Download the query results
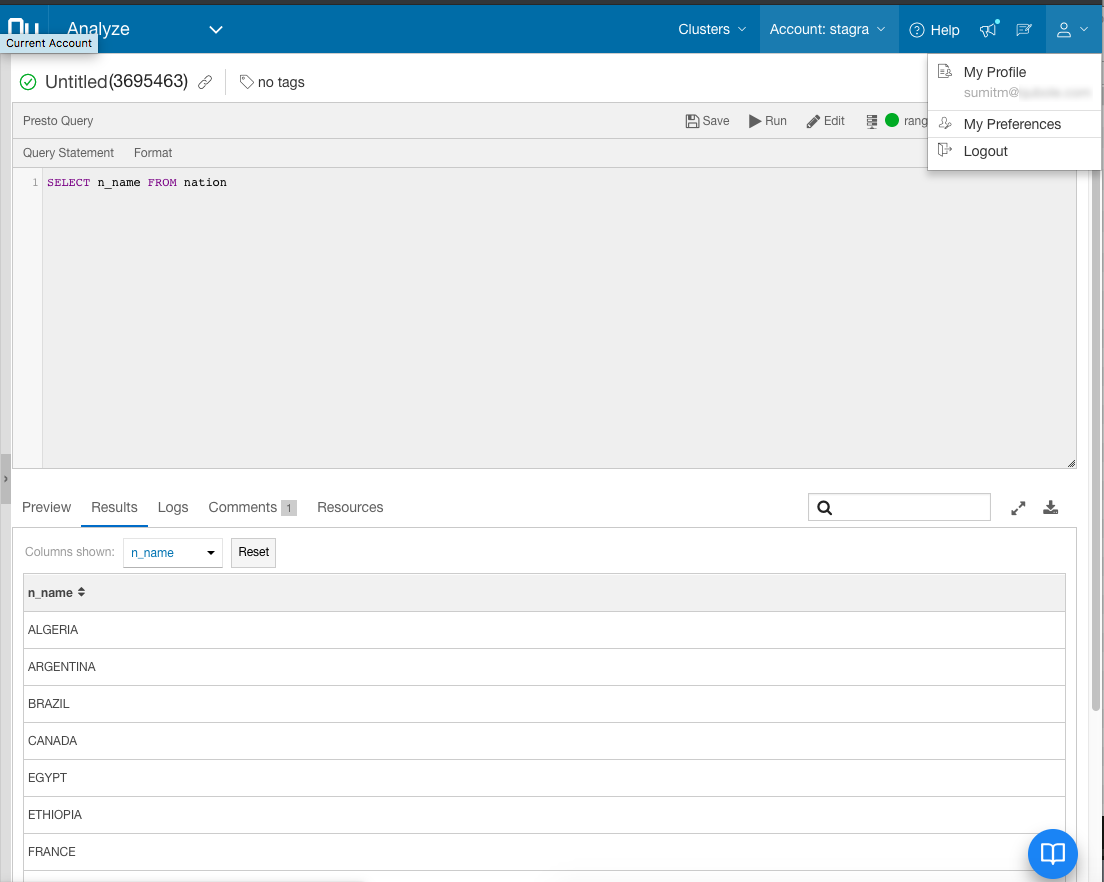Image resolution: width=1104 pixels, height=882 pixels. (x=1050, y=508)
